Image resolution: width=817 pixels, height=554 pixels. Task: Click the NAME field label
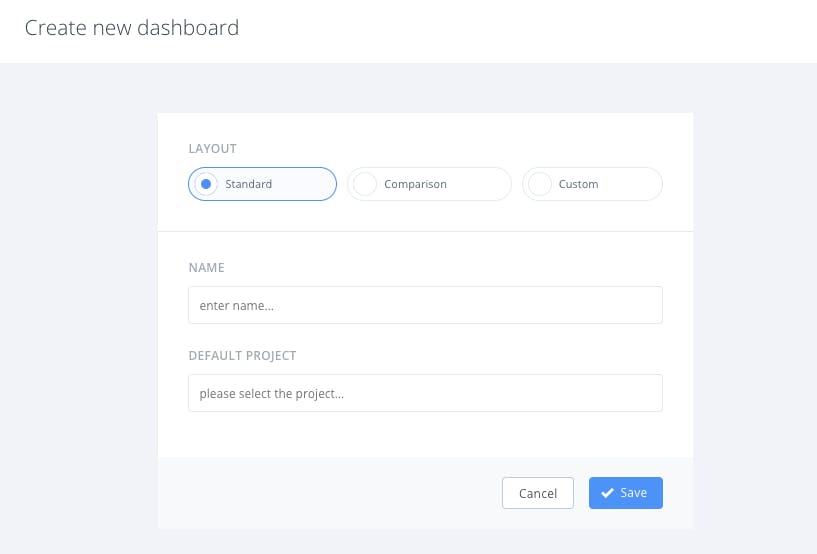(206, 267)
